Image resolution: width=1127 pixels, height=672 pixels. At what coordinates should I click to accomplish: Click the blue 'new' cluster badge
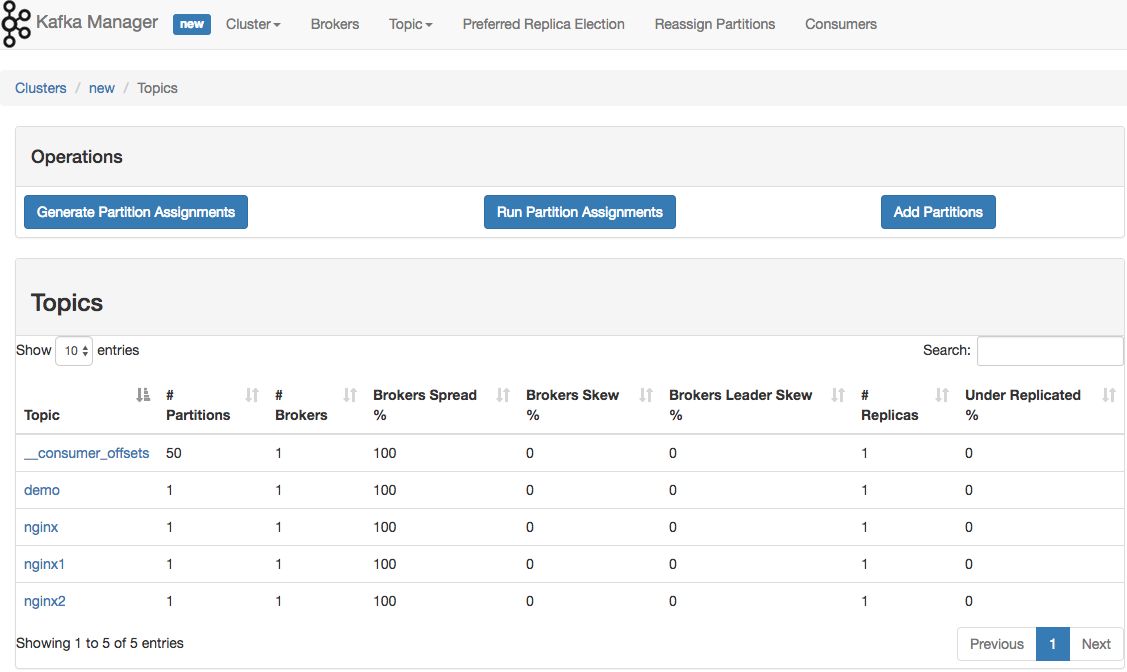coord(192,24)
